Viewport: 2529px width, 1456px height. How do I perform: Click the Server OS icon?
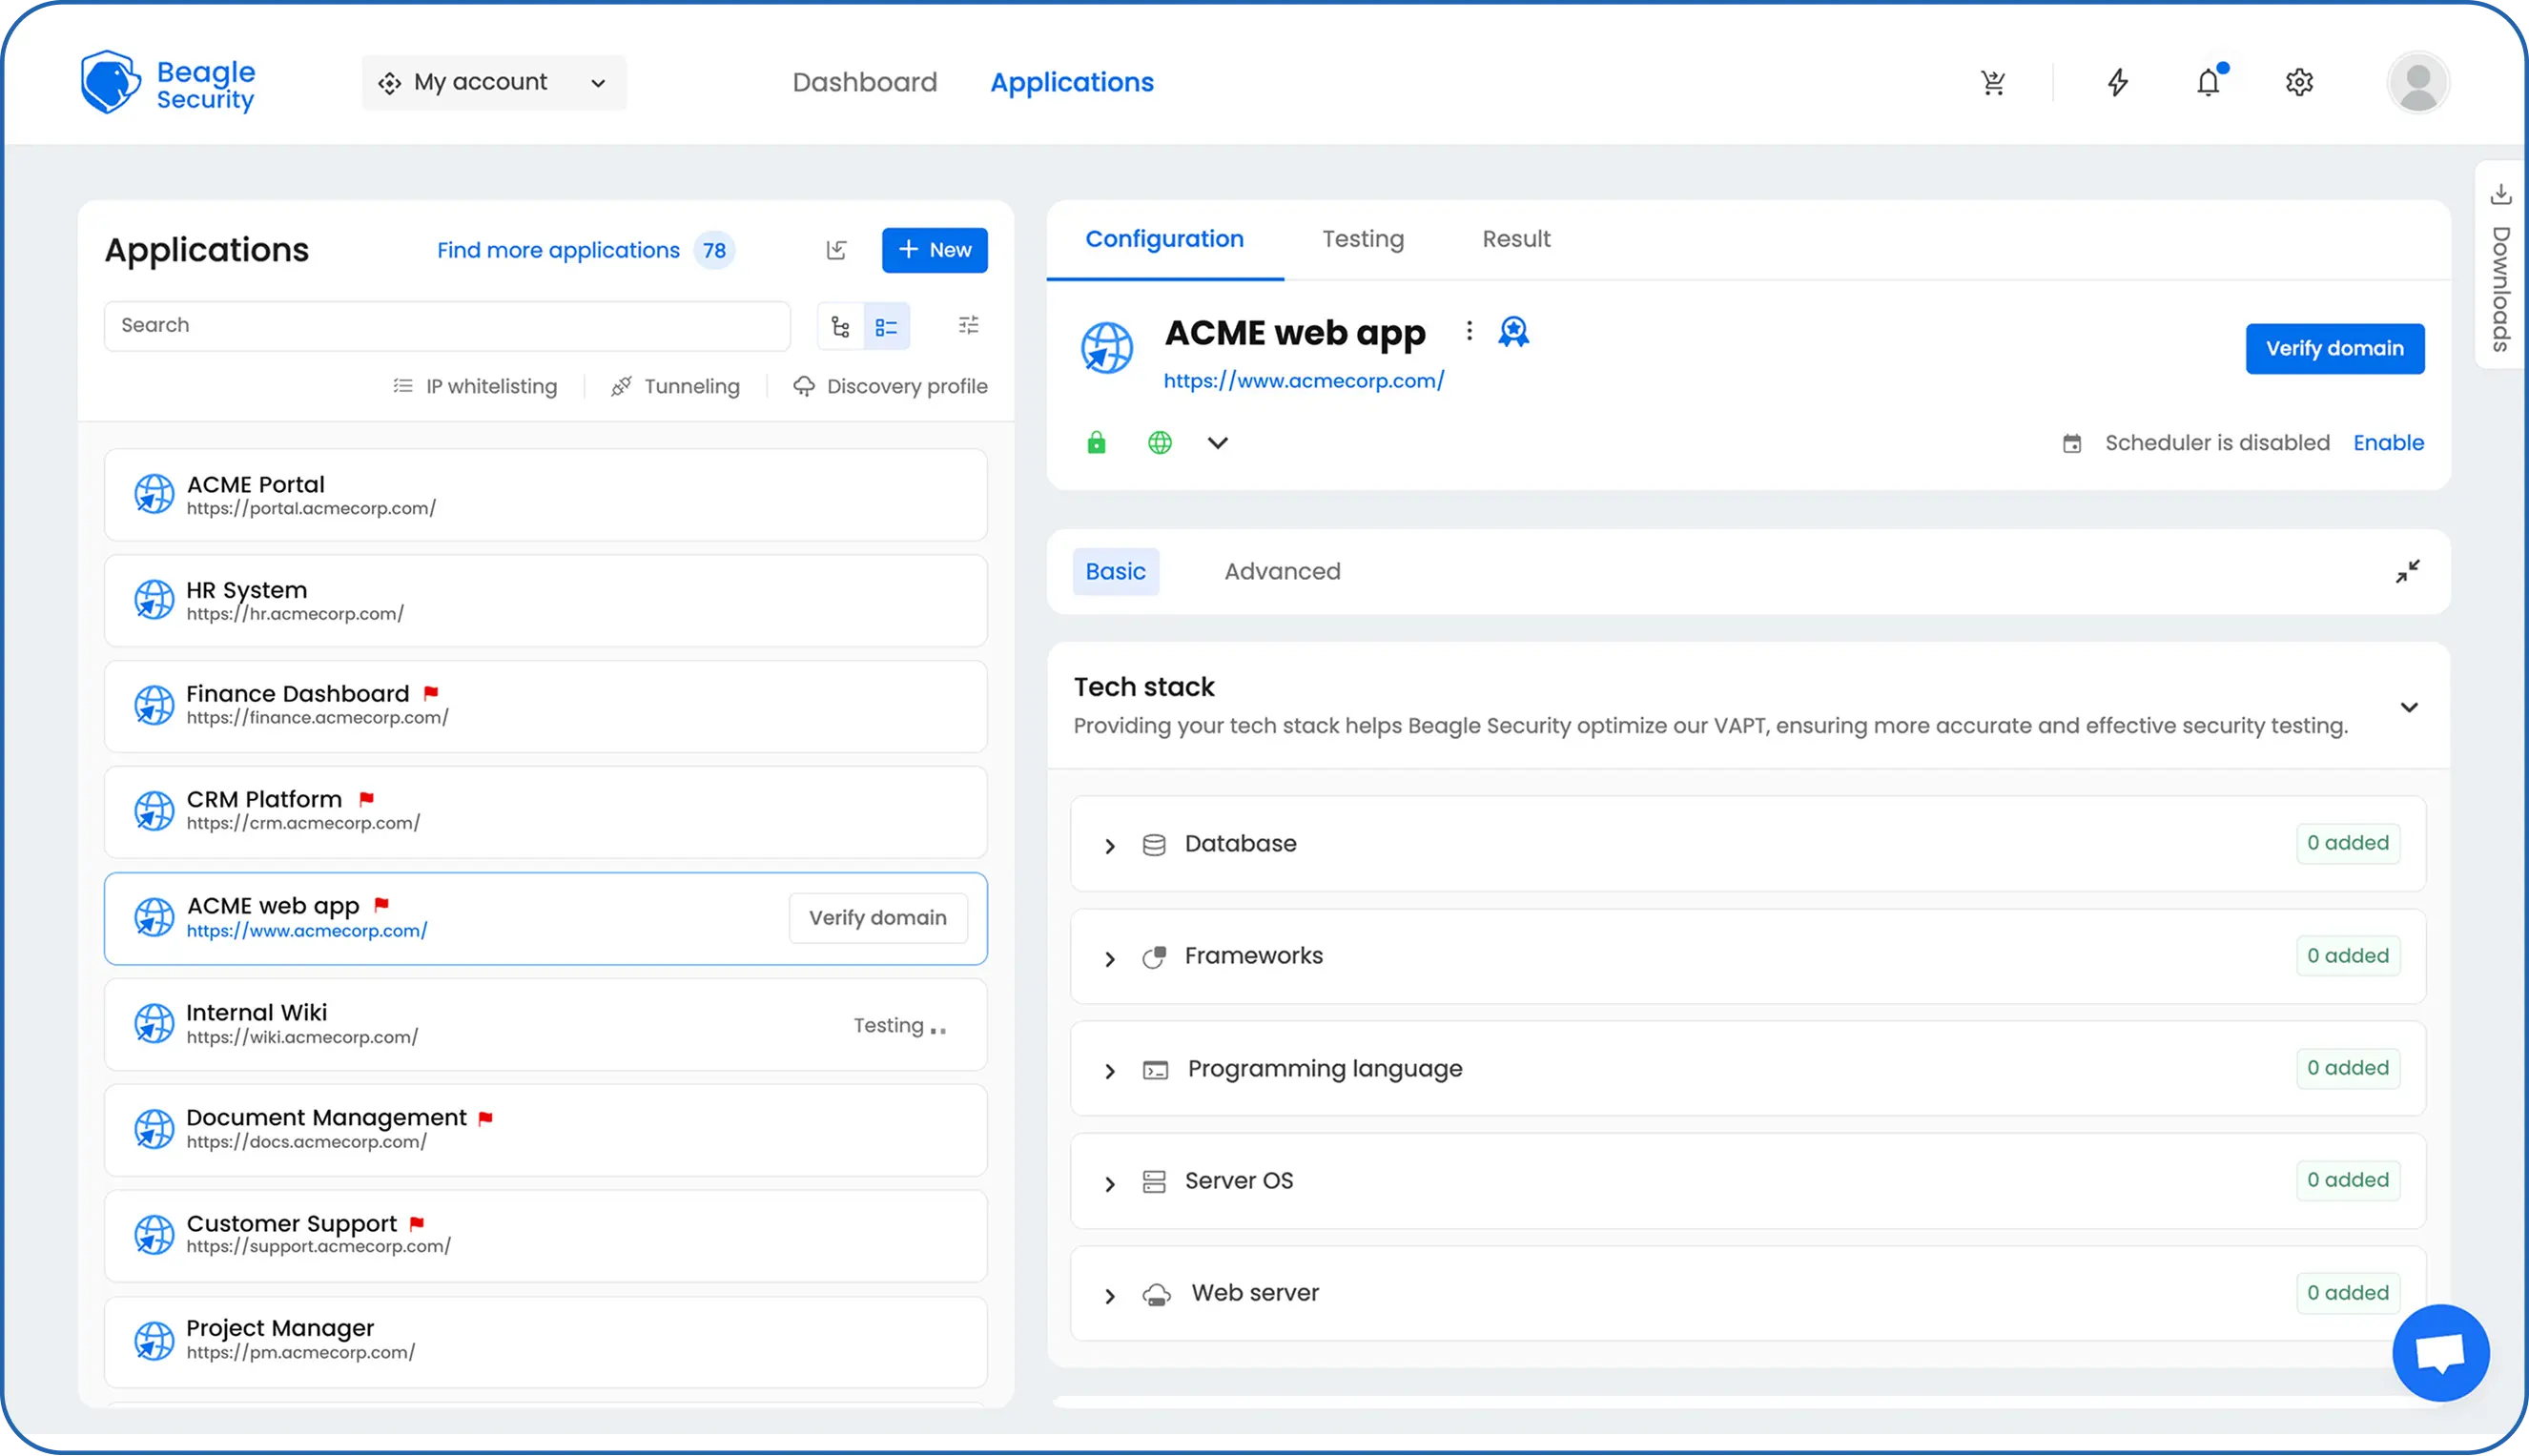point(1153,1182)
